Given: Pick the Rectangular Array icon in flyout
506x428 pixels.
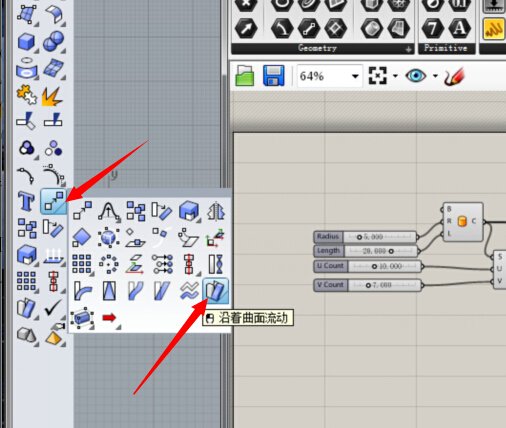Looking at the screenshot, I should (x=82, y=264).
